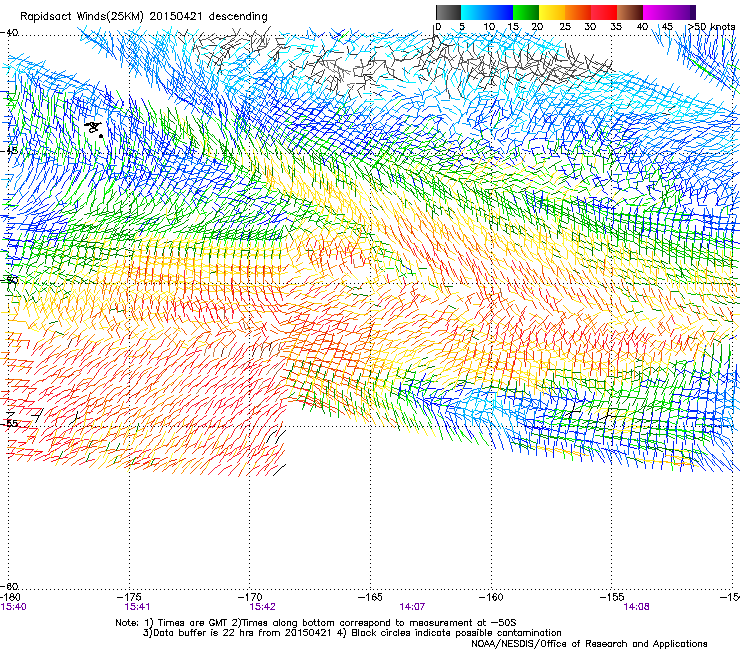Click the '15:41' pass time label
Screen dimensions: 740x650
click(137, 607)
